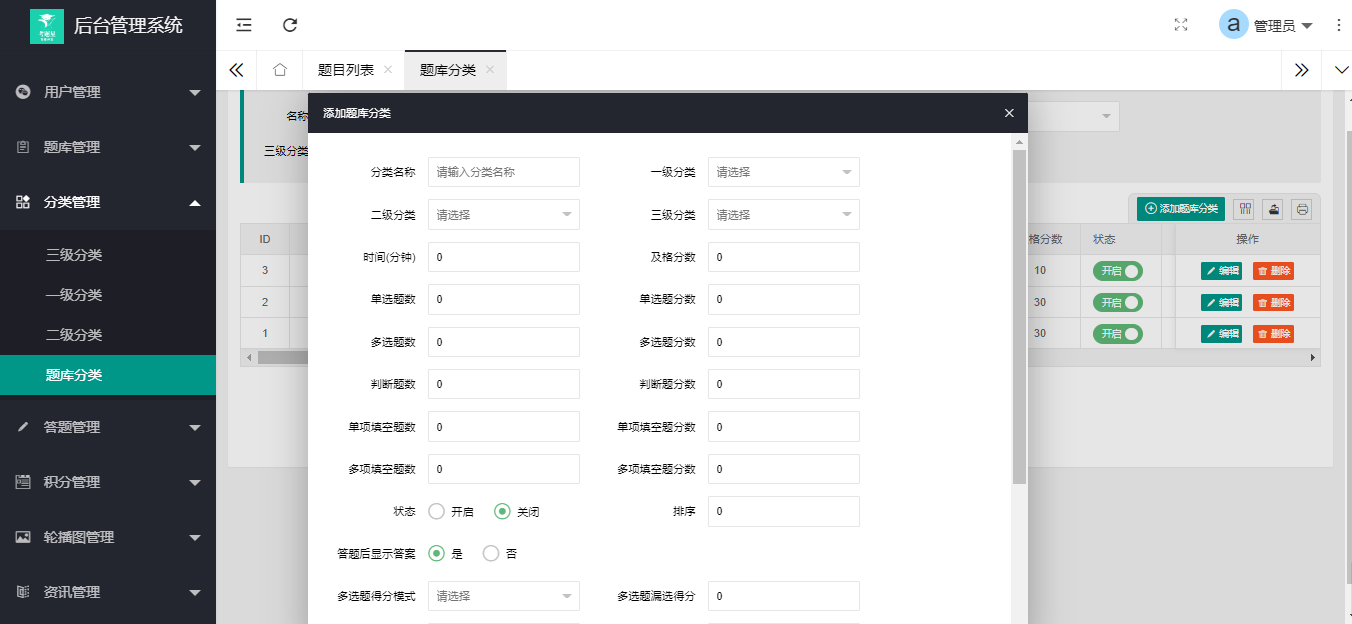The width and height of the screenshot is (1352, 624).
Task: Select 是 for 答题后显示答案
Action: (436, 553)
